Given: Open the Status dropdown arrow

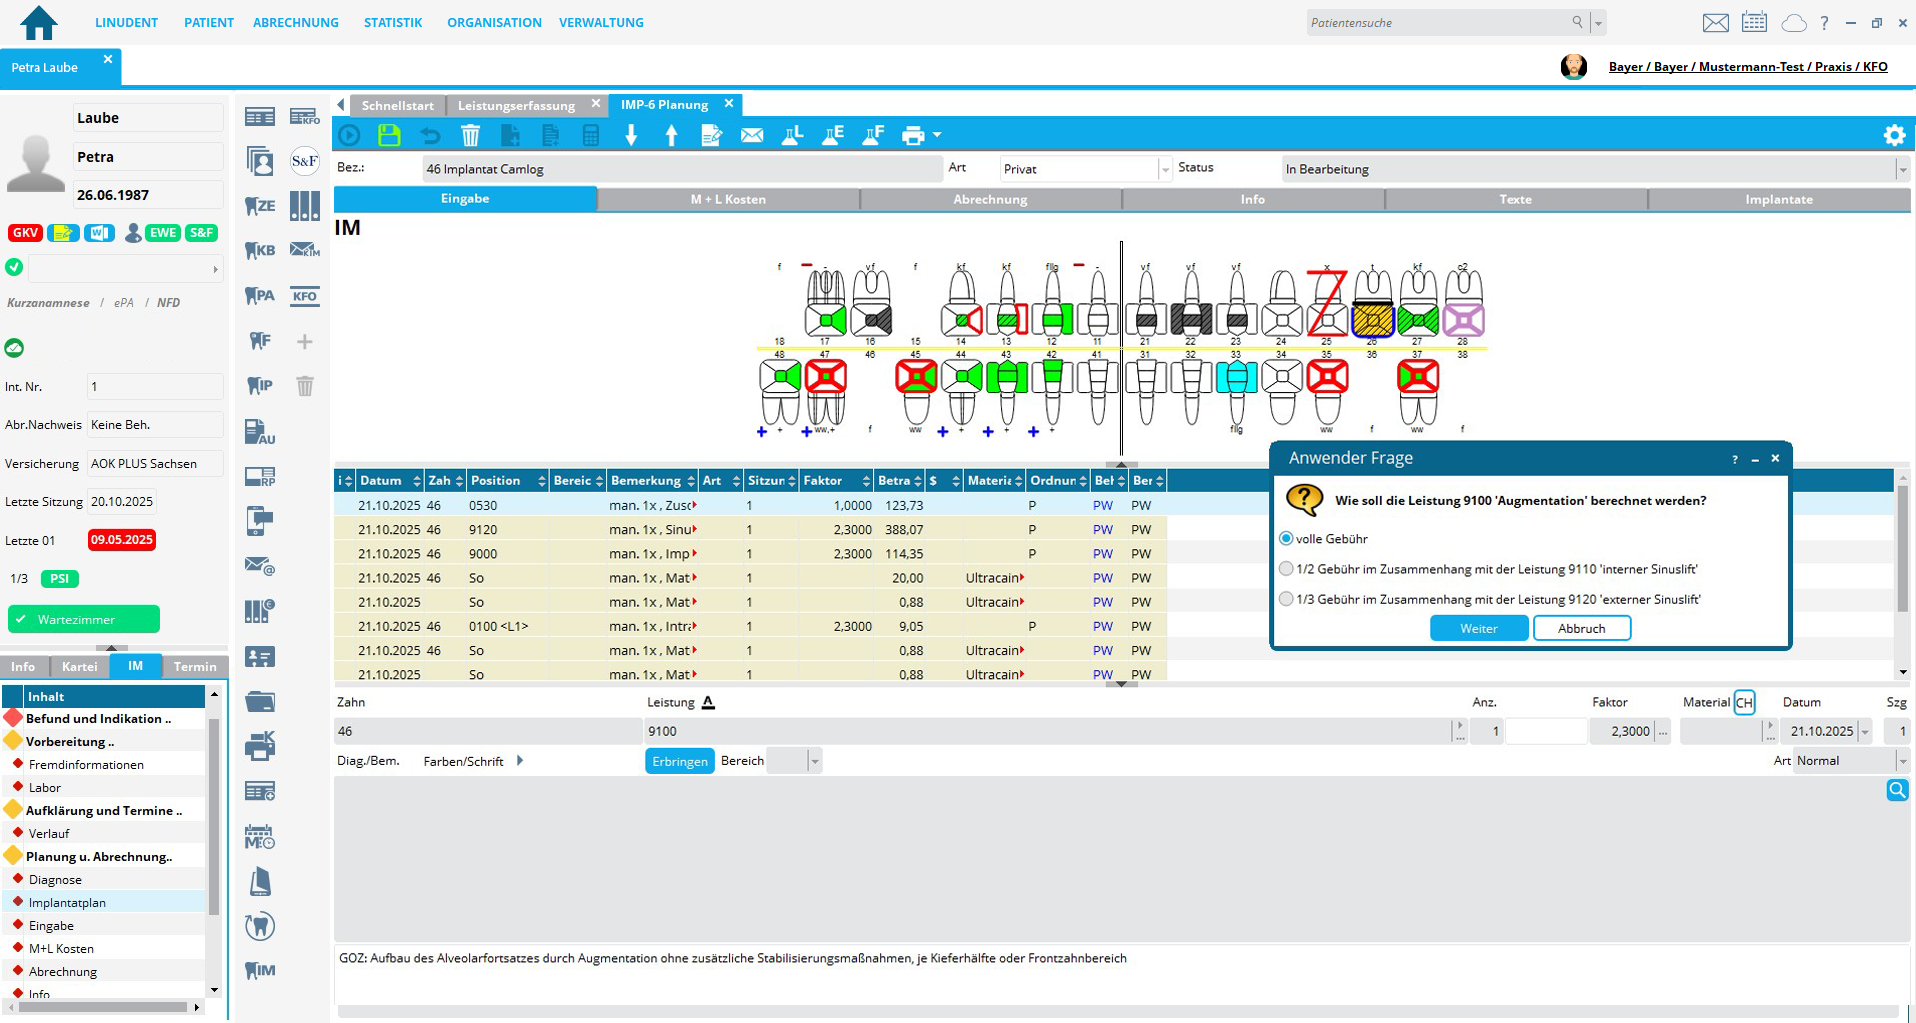Looking at the screenshot, I should (1901, 170).
